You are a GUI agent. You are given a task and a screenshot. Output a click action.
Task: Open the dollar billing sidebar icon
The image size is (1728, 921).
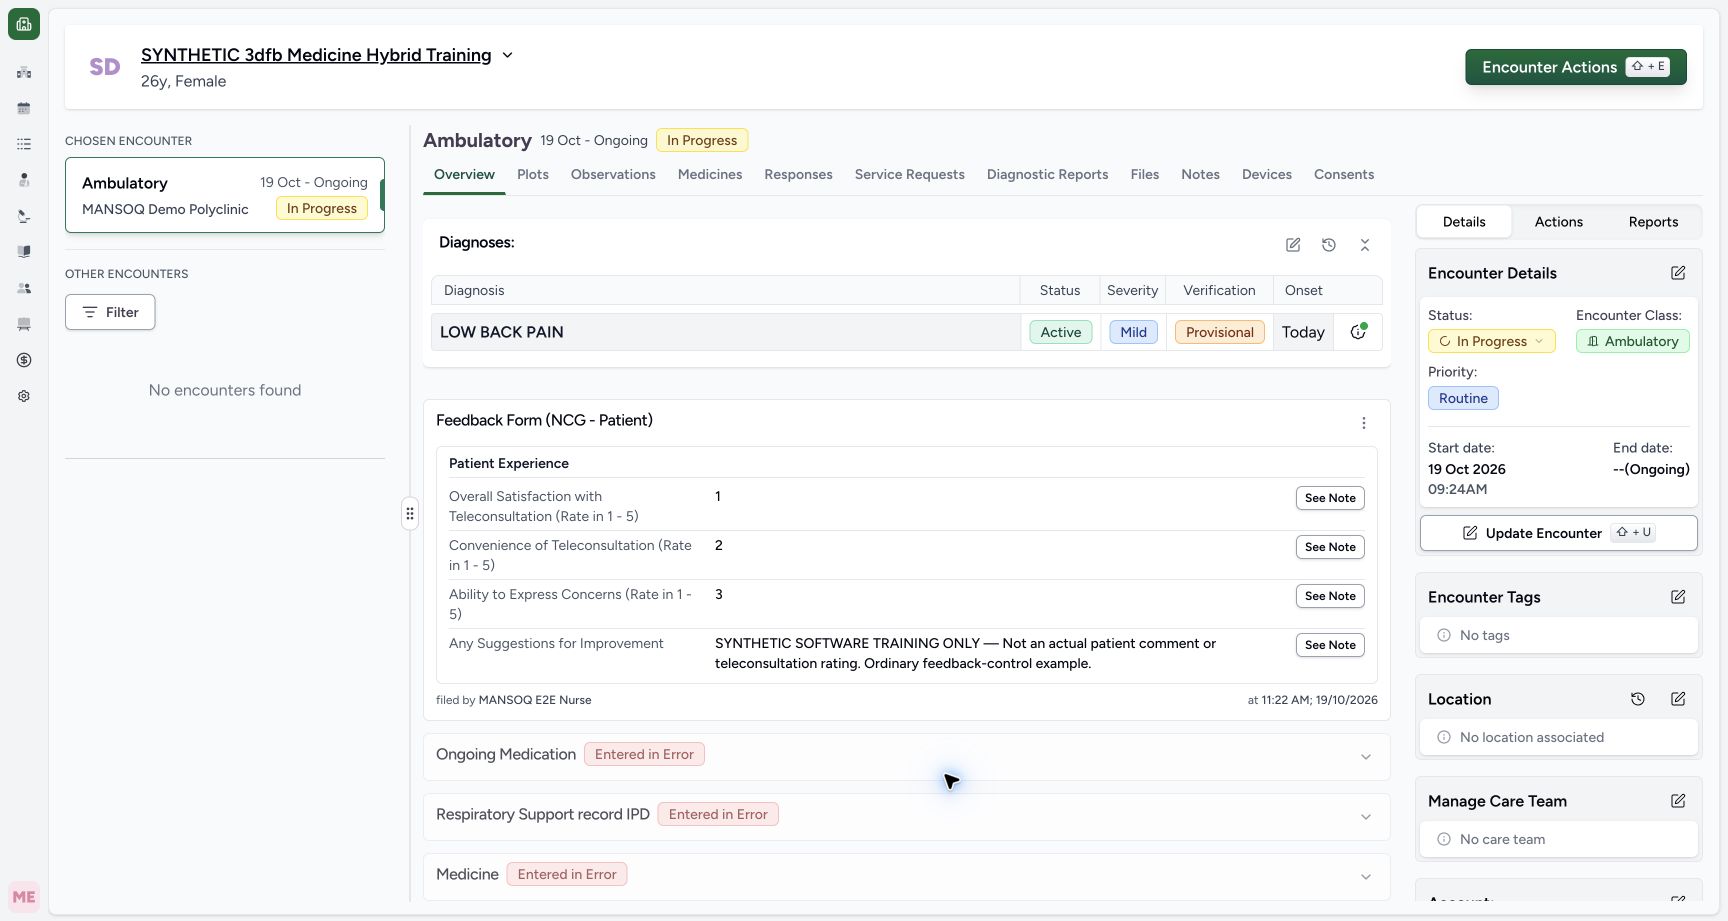pyautogui.click(x=24, y=360)
